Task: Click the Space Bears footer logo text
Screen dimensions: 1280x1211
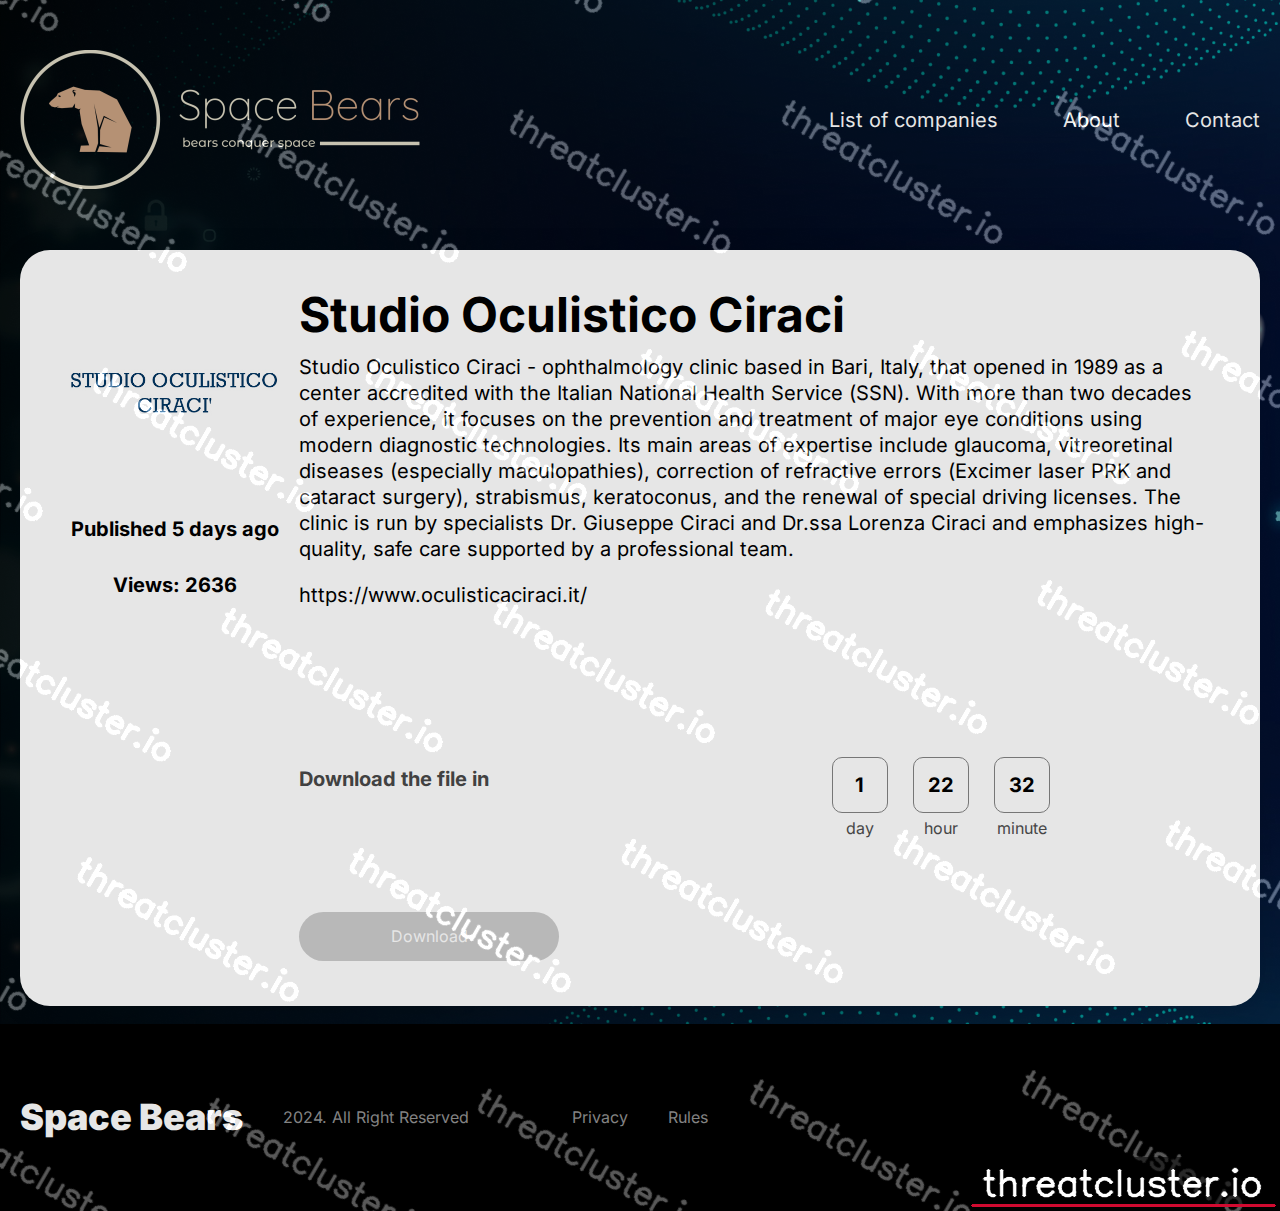Action: [131, 1117]
